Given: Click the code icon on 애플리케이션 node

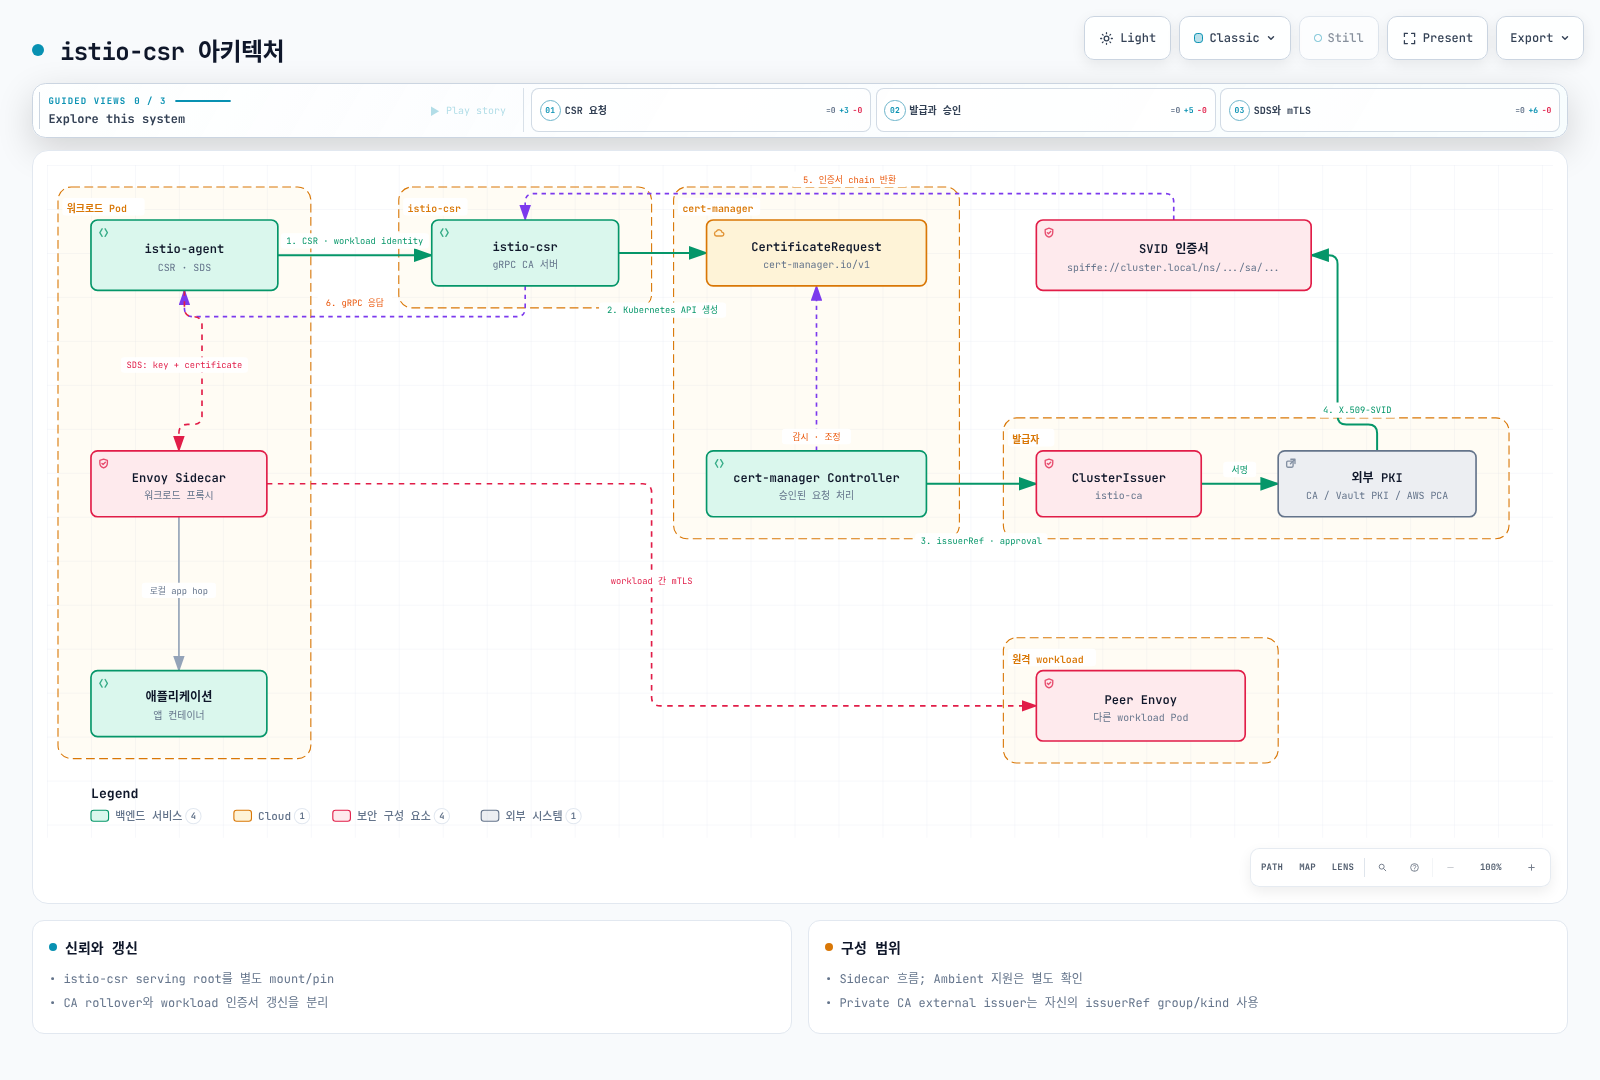Looking at the screenshot, I should (x=104, y=683).
